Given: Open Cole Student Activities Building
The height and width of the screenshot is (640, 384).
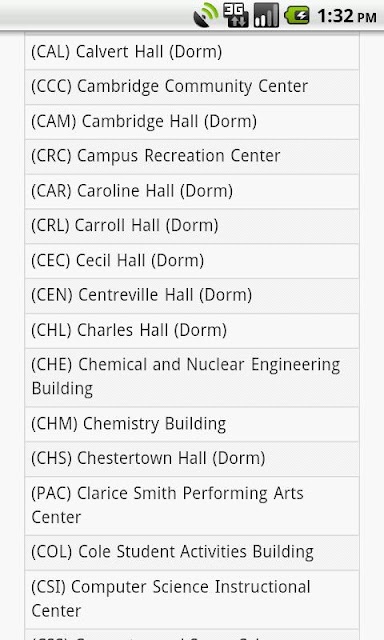Looking at the screenshot, I should coord(192,552).
